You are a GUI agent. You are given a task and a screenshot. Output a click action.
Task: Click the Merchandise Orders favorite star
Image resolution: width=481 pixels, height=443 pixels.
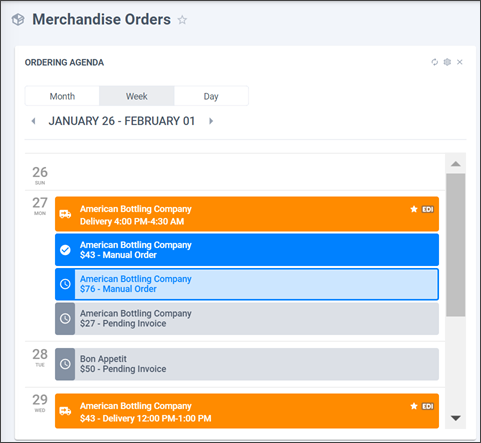(182, 20)
